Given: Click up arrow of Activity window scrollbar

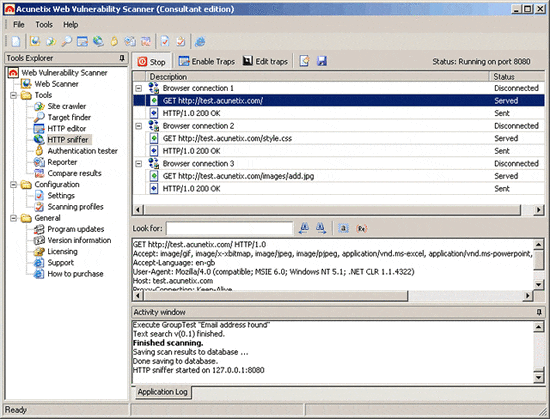Looking at the screenshot, I should click(x=538, y=327).
